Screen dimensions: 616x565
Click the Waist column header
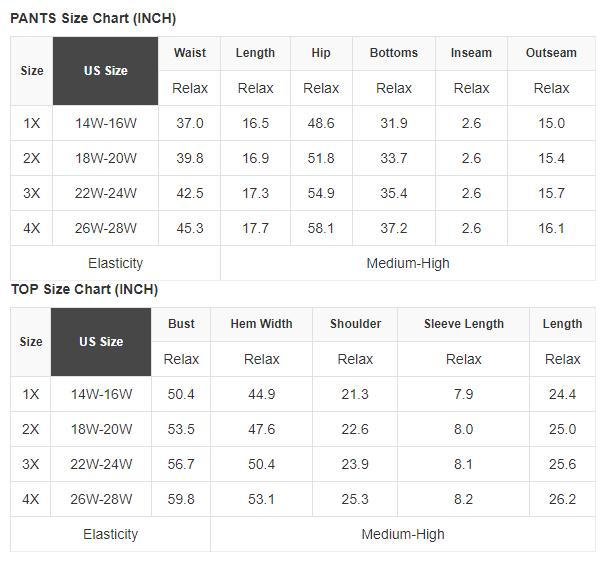tap(190, 53)
